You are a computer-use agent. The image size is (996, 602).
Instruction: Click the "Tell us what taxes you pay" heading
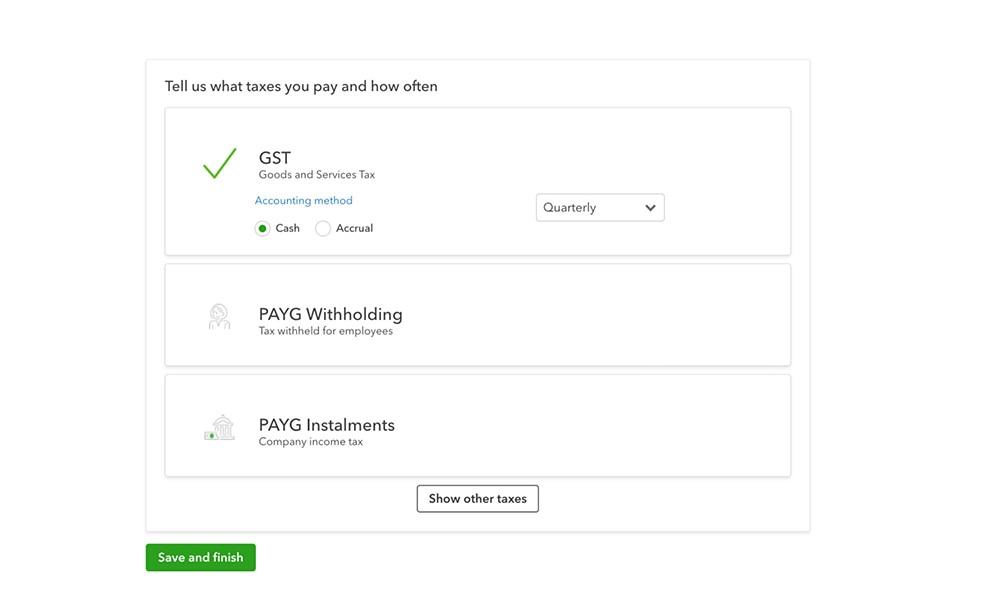[x=301, y=86]
